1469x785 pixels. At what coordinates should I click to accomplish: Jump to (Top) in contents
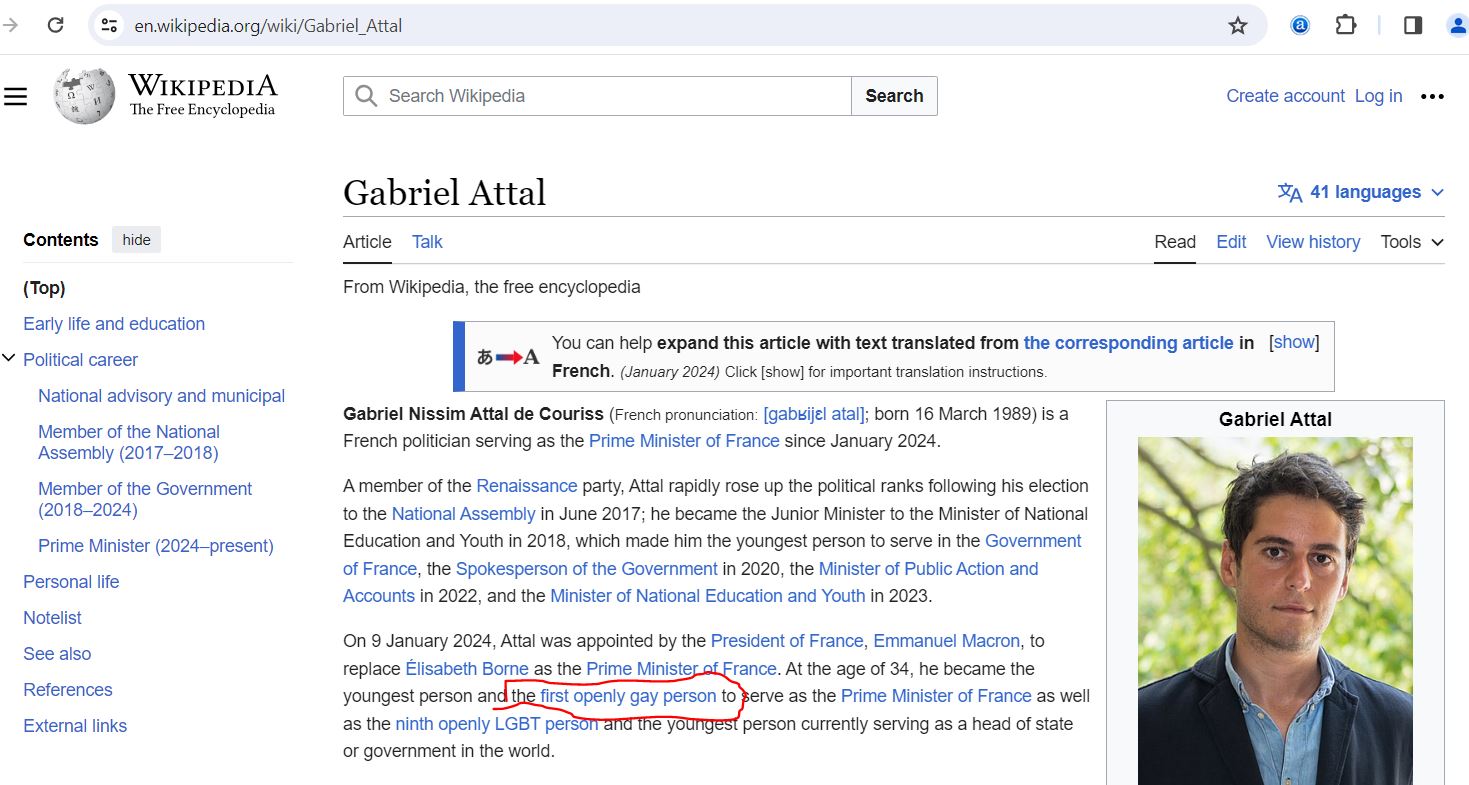(x=44, y=288)
